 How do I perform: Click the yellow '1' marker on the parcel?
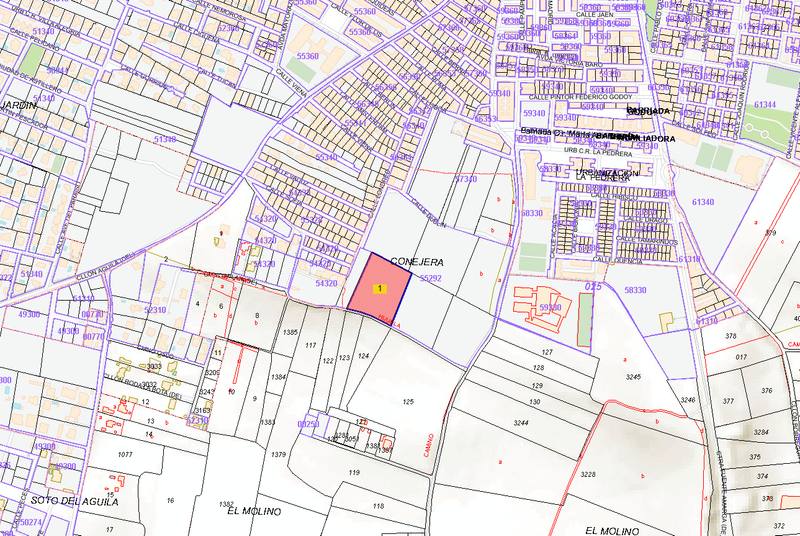(380, 289)
